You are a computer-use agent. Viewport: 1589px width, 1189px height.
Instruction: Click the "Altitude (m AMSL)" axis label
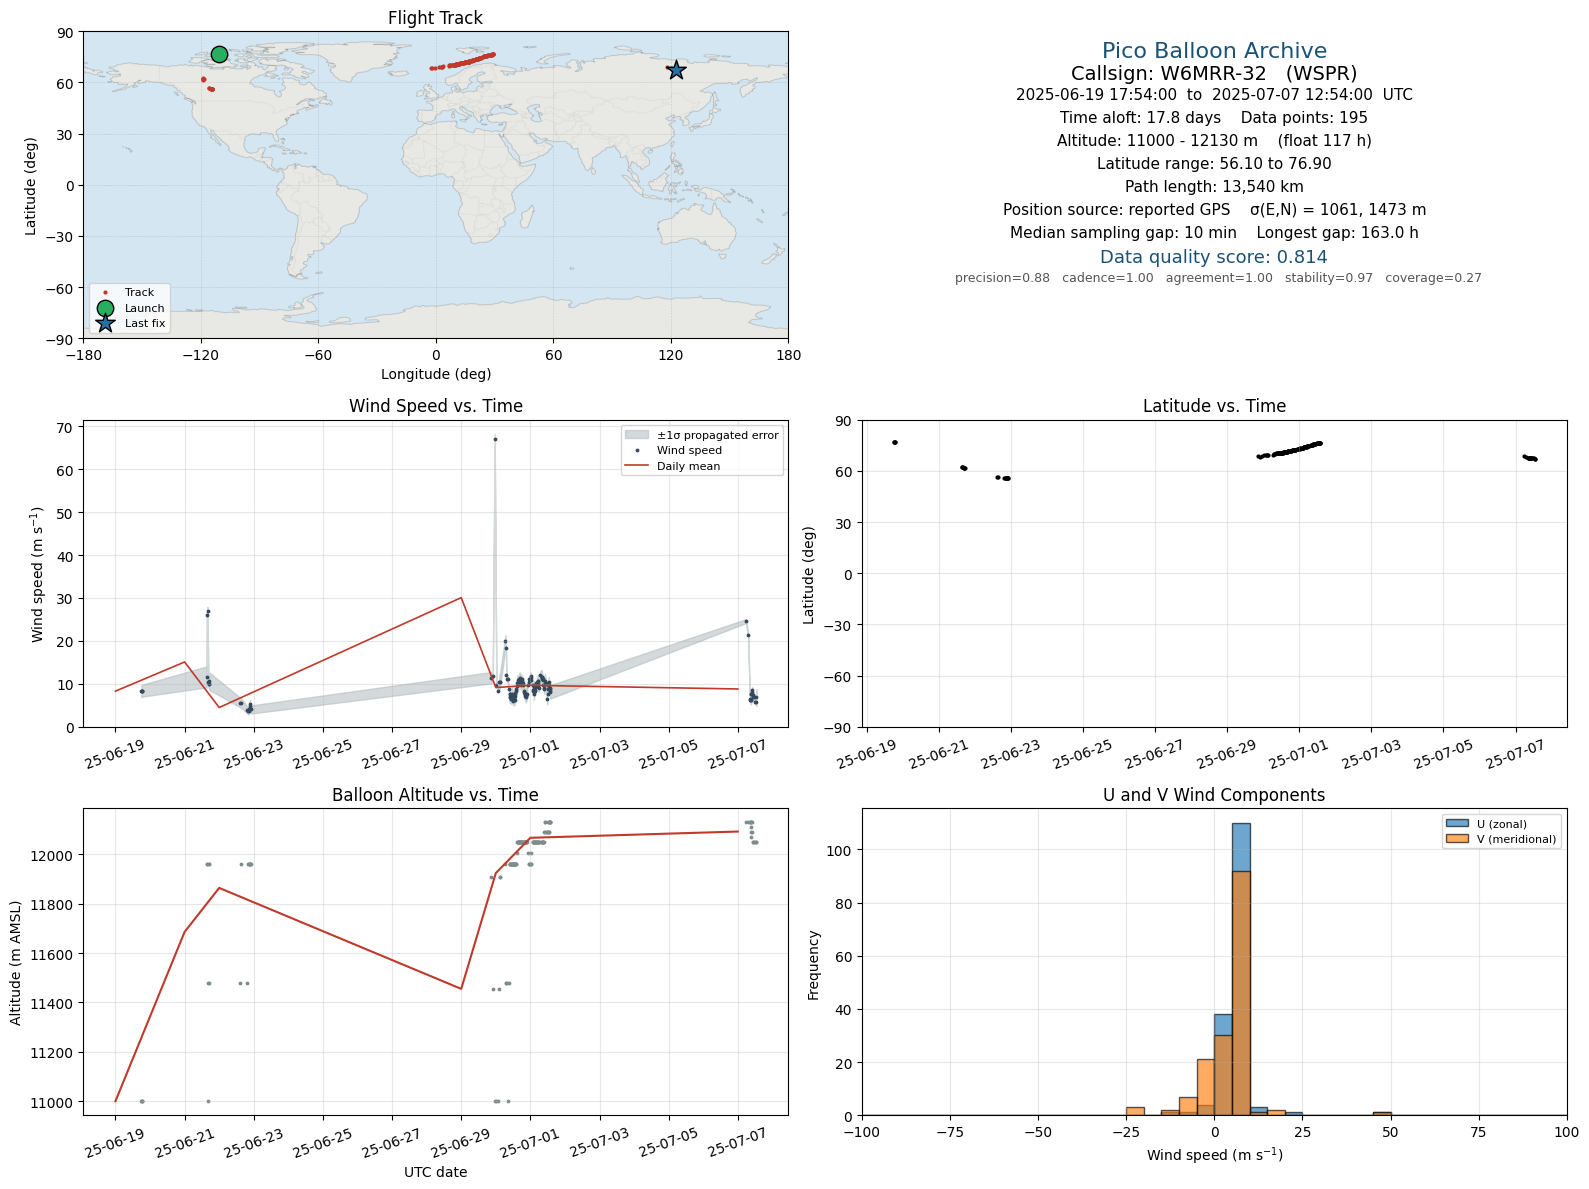point(16,962)
